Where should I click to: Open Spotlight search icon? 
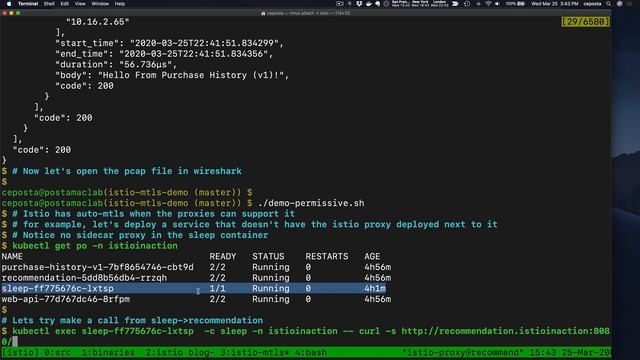609,4
